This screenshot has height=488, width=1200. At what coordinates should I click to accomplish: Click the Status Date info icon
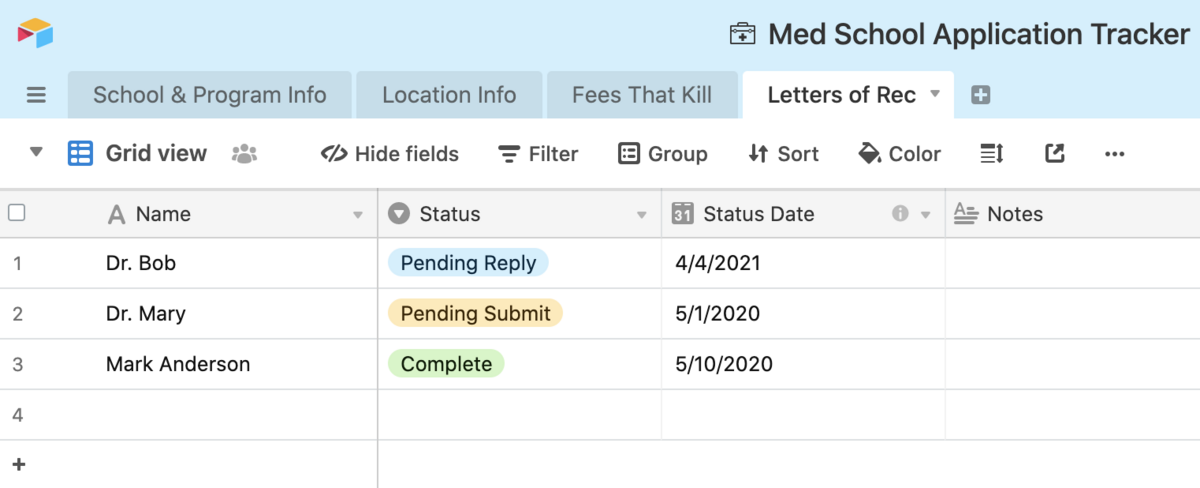(x=900, y=214)
